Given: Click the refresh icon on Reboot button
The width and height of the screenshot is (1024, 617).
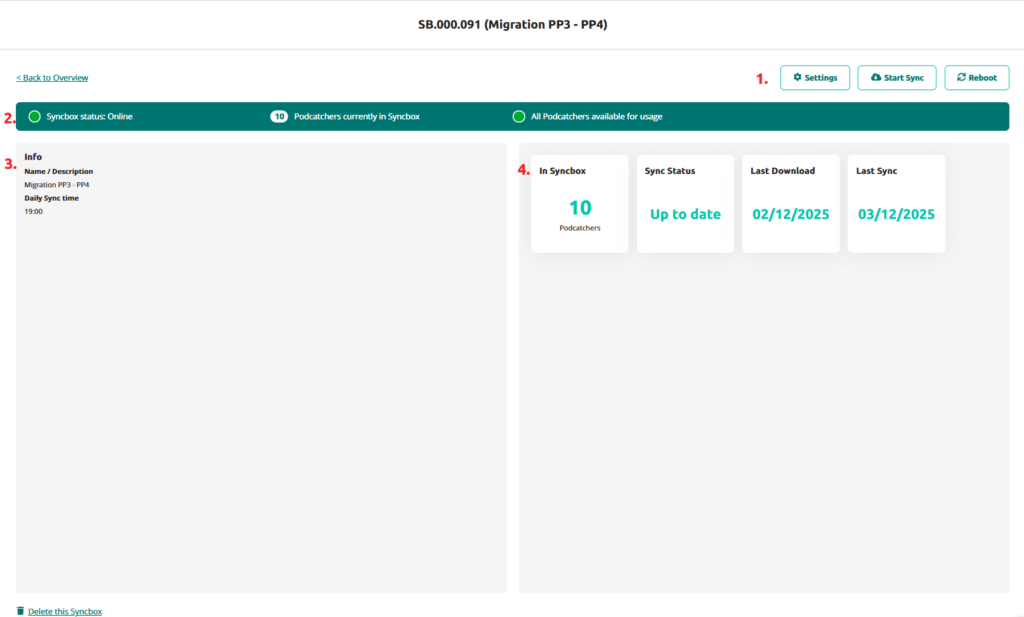Looking at the screenshot, I should pyautogui.click(x=961, y=78).
